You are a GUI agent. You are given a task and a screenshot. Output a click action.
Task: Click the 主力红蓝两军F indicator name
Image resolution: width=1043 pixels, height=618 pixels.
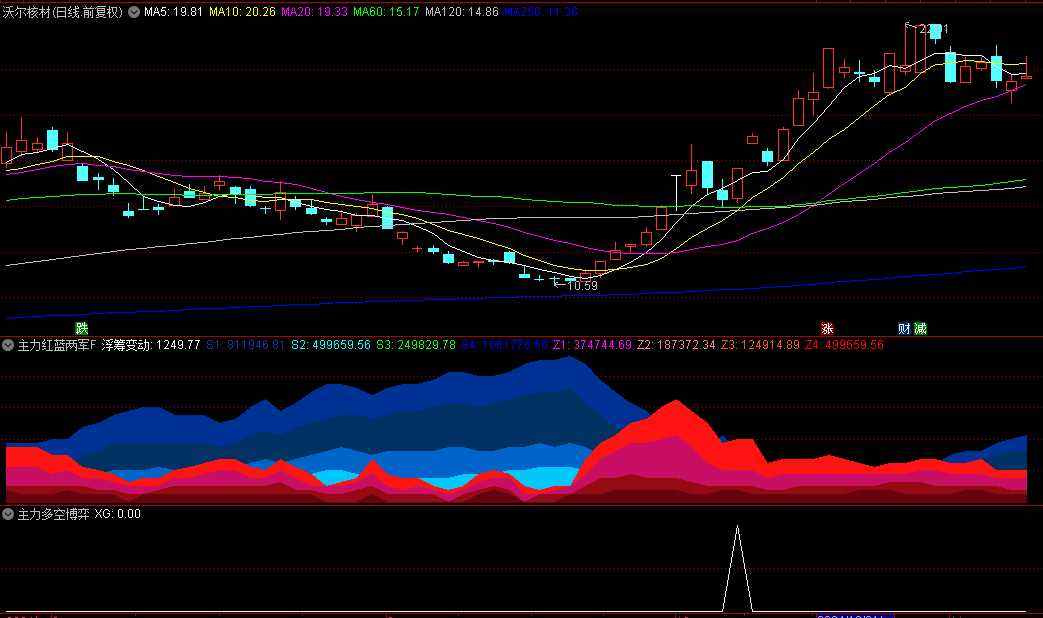pos(57,346)
